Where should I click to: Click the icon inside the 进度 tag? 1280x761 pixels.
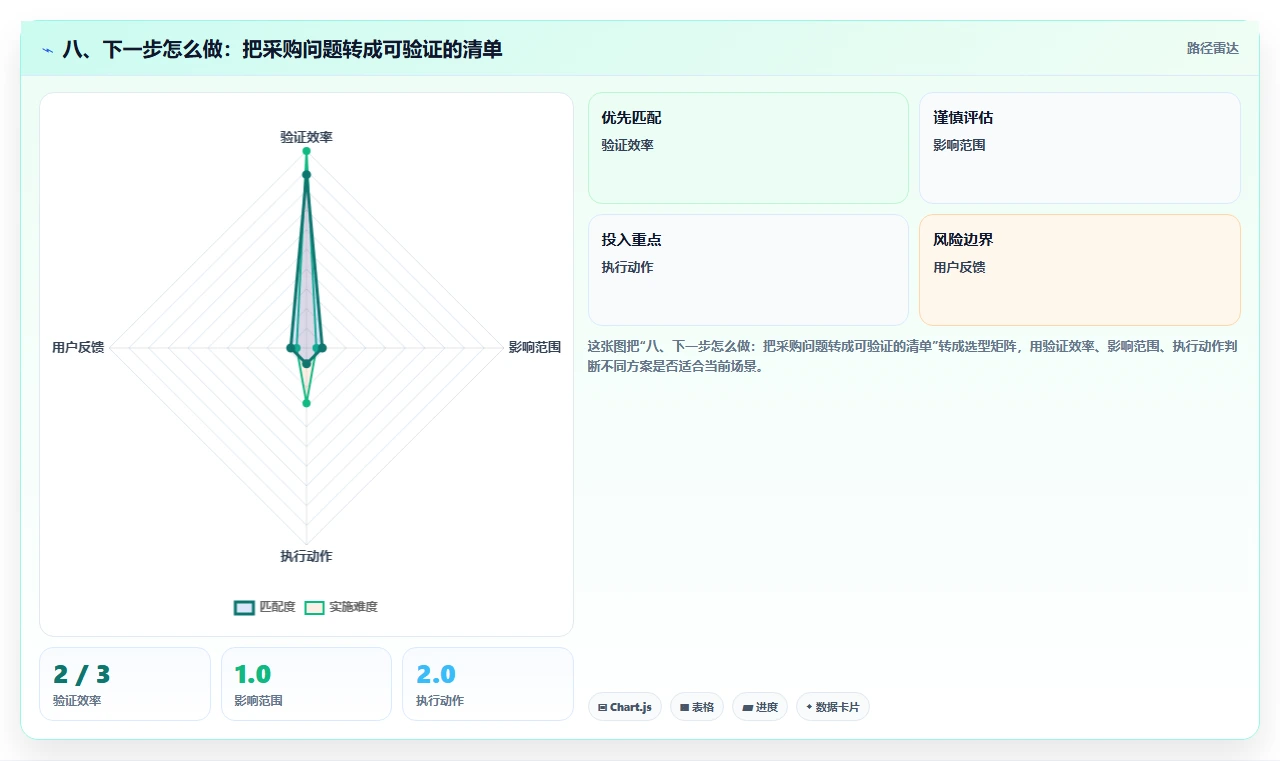click(x=747, y=707)
